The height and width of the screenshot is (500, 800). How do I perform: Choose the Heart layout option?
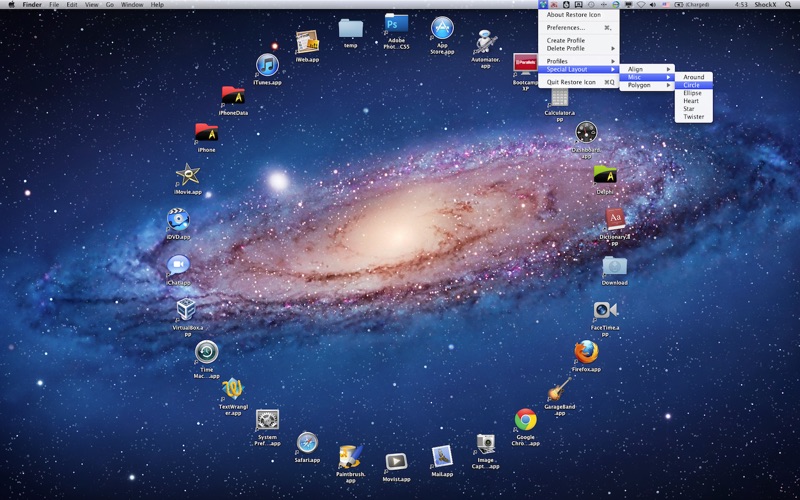click(x=693, y=101)
